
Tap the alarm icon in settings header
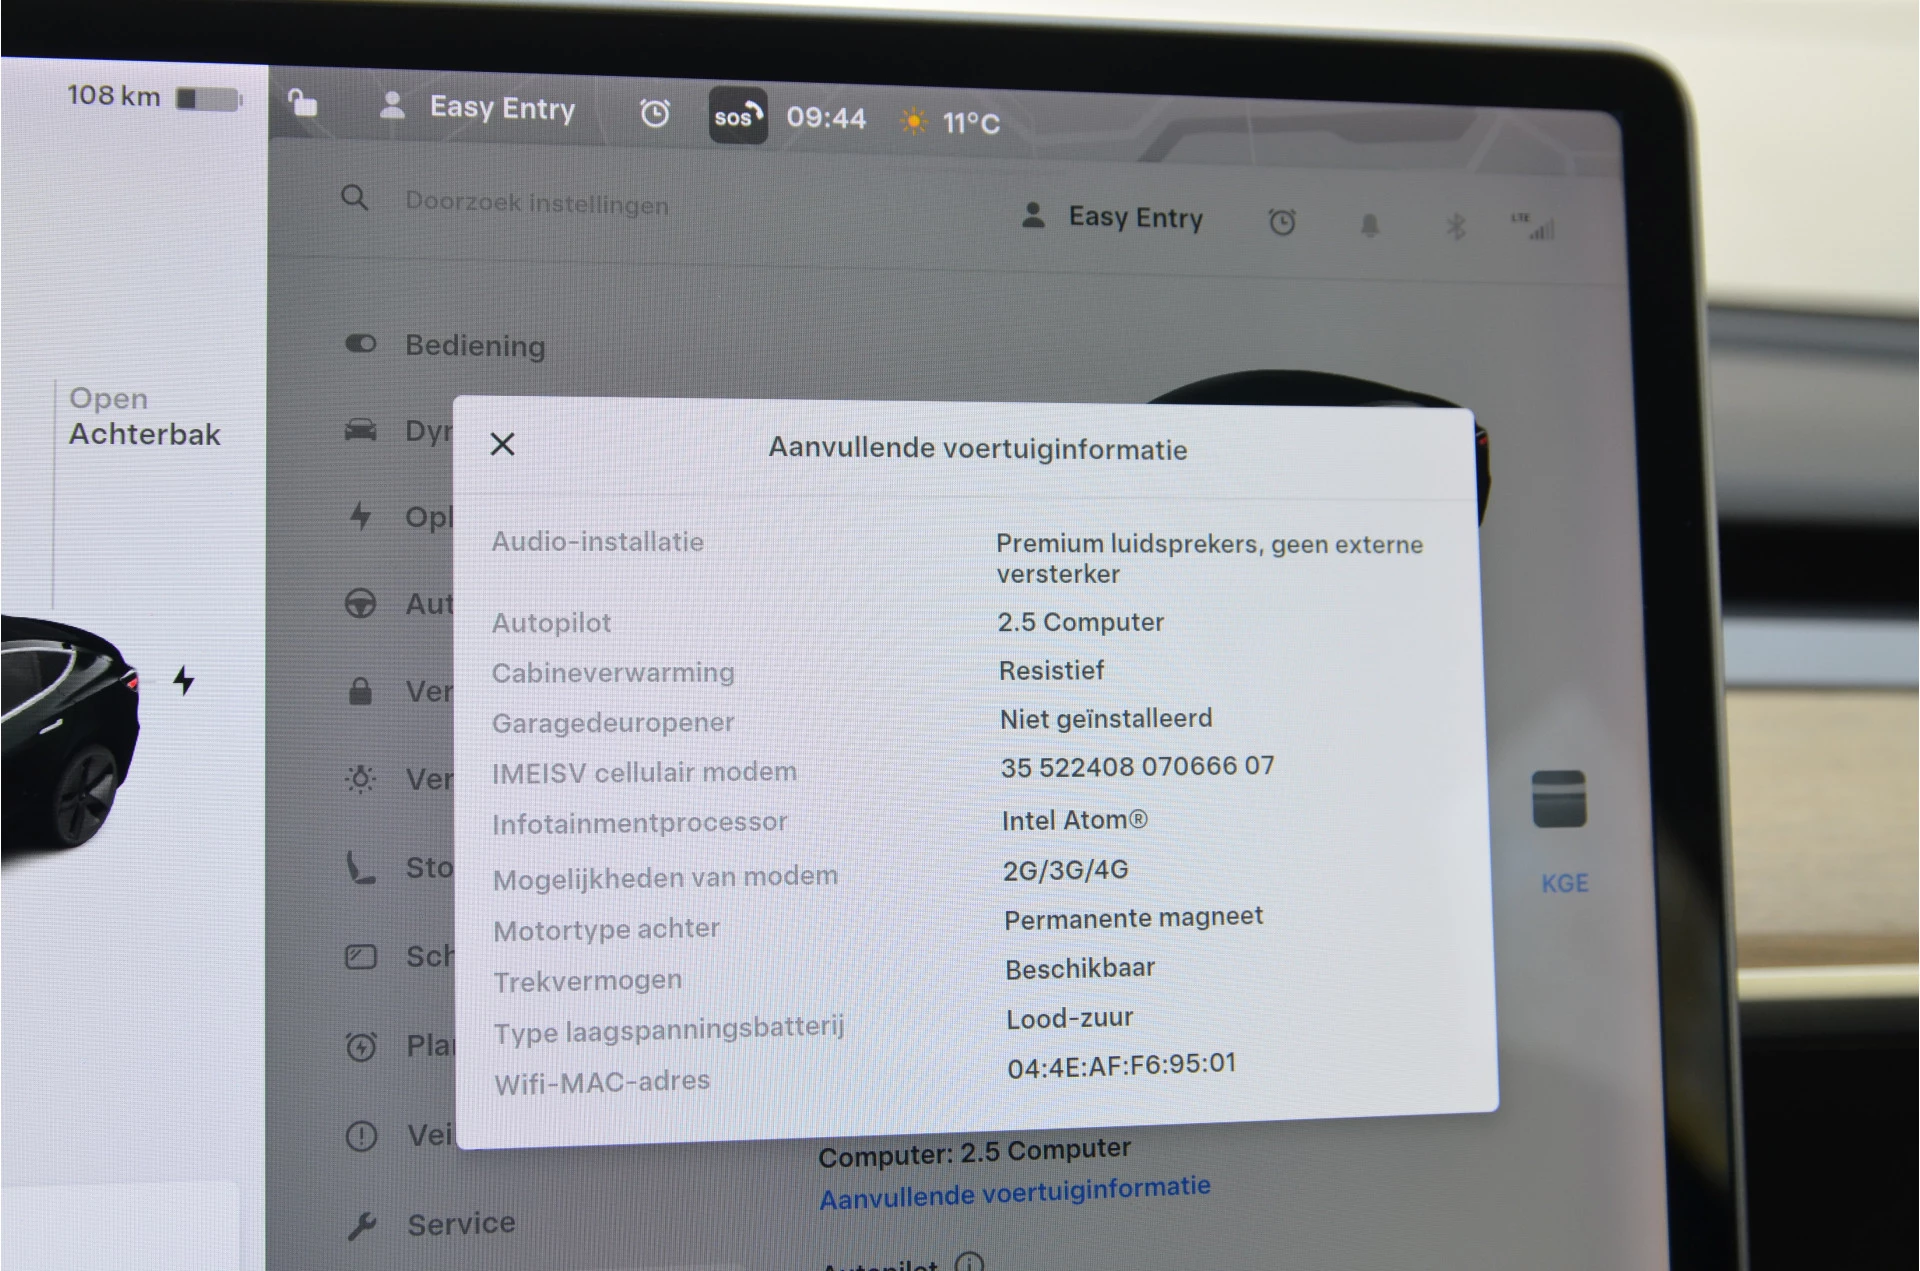[1281, 222]
